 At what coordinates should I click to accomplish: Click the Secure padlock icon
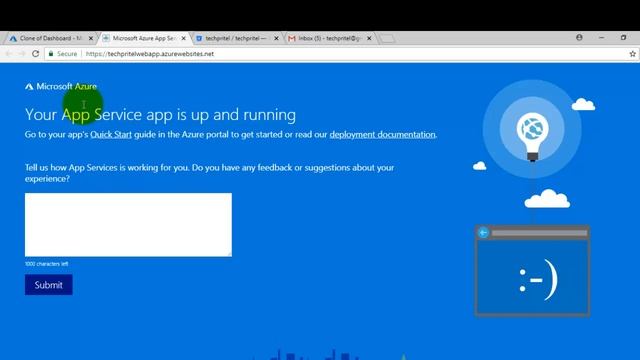[51, 53]
